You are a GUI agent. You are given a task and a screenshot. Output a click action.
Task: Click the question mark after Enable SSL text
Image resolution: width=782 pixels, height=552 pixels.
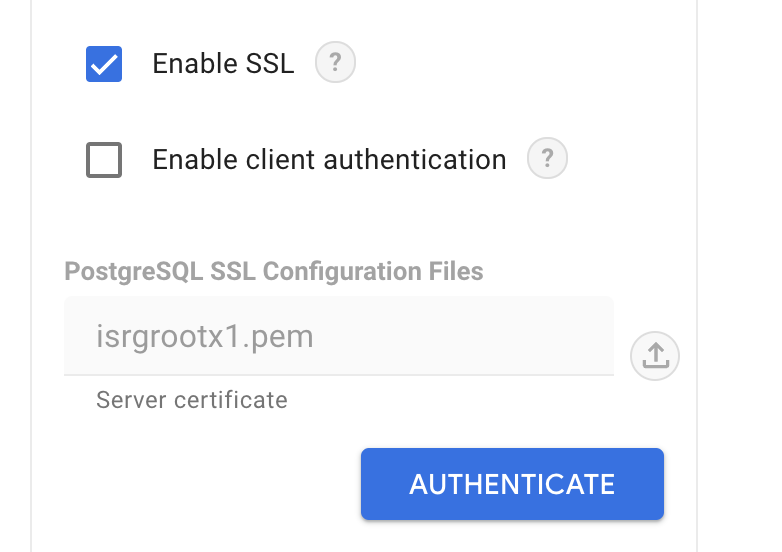(x=335, y=62)
